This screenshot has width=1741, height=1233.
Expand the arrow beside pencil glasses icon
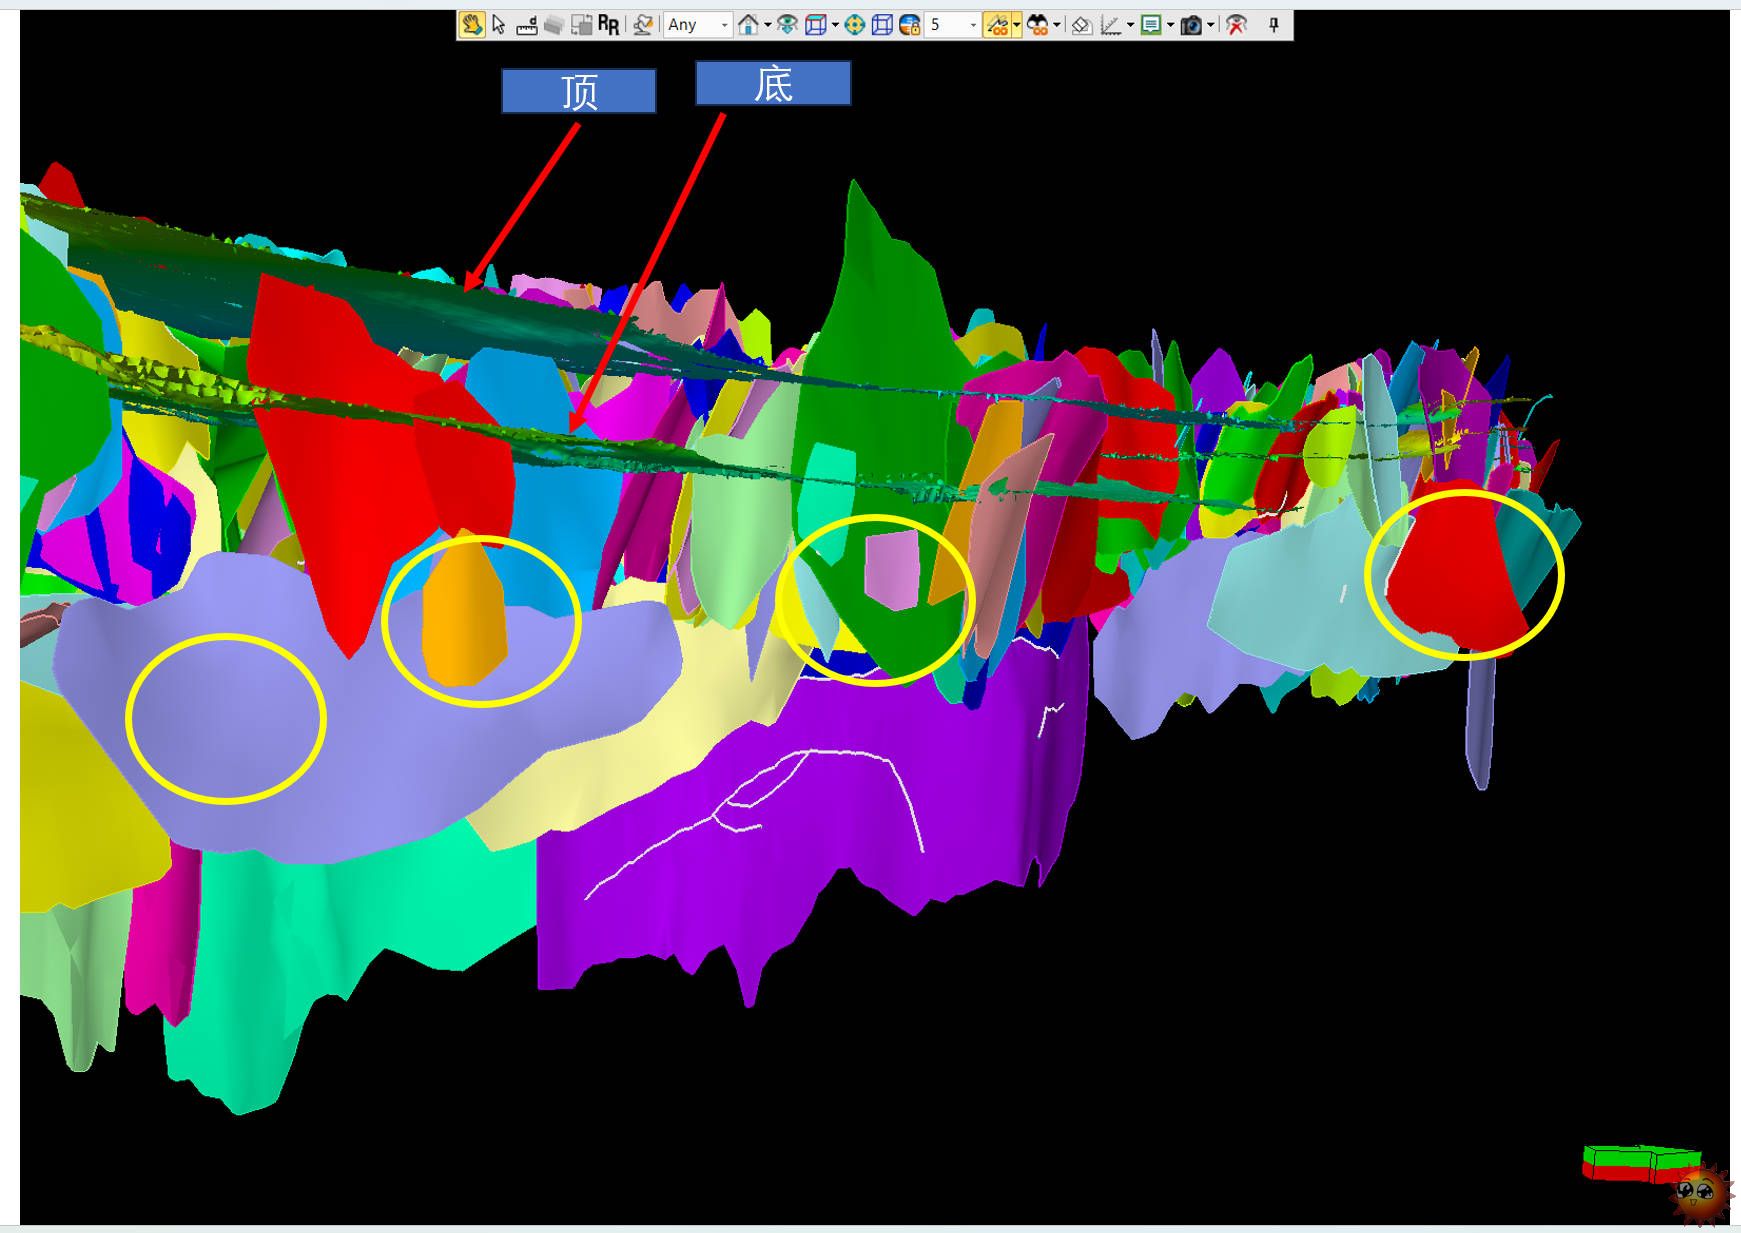pyautogui.click(x=1017, y=25)
